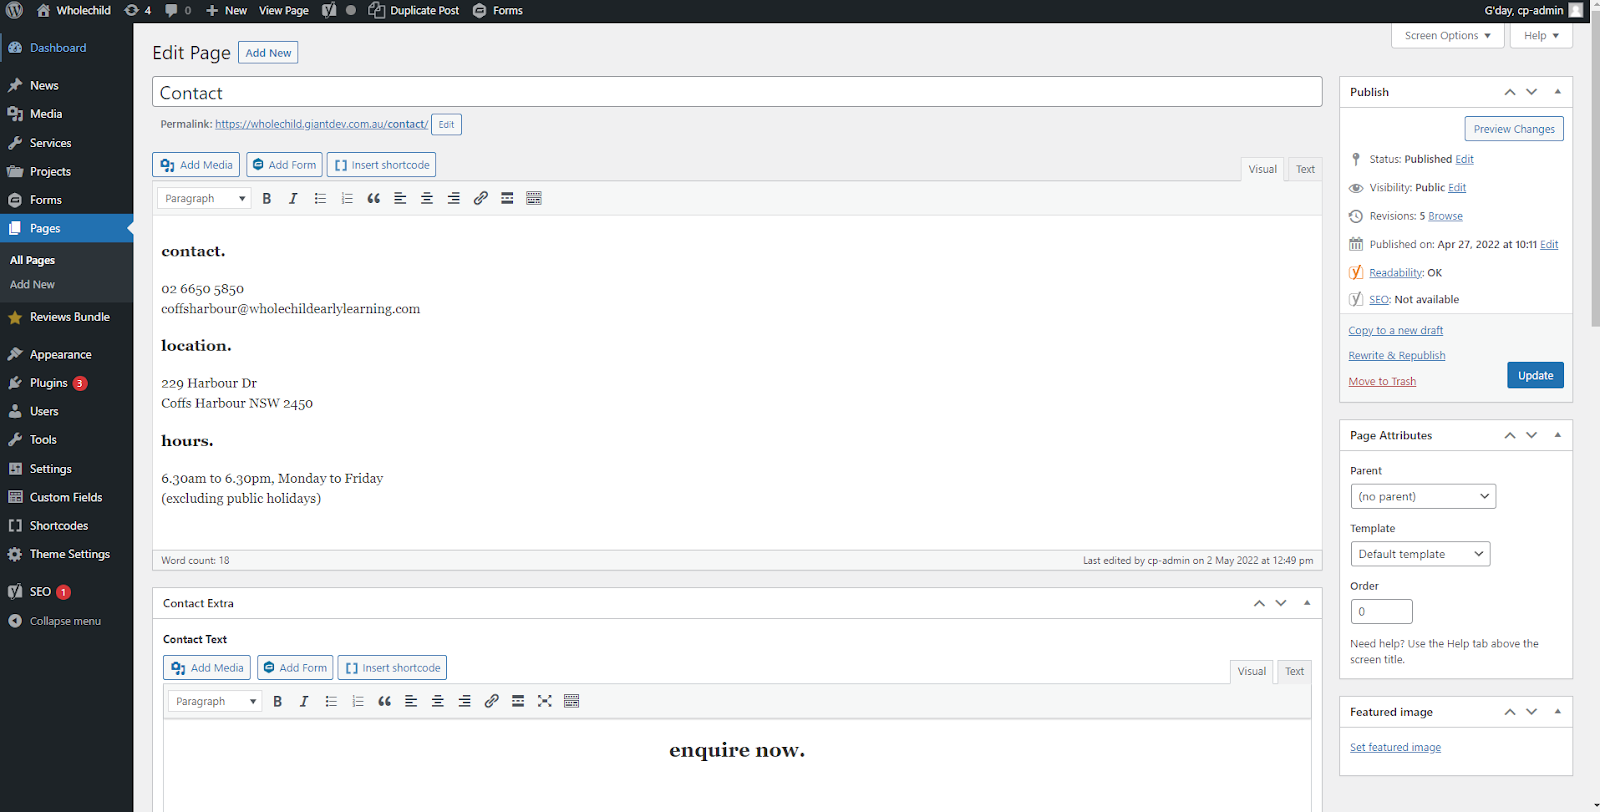Click the bulleted list icon in main editor

click(320, 199)
